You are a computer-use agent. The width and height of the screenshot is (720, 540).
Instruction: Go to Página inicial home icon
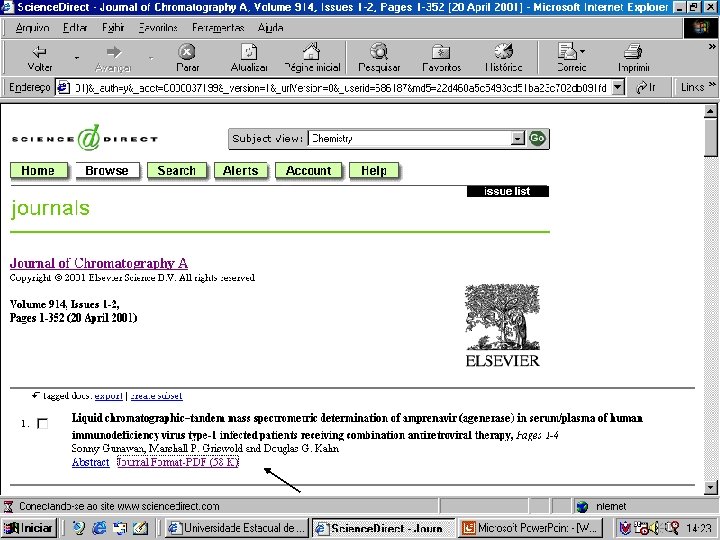[x=311, y=51]
